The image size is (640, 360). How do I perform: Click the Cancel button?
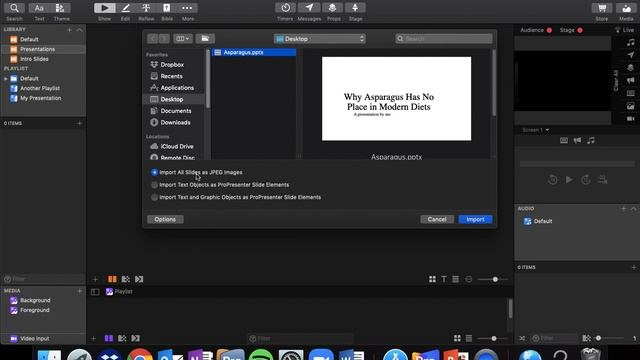(x=437, y=219)
